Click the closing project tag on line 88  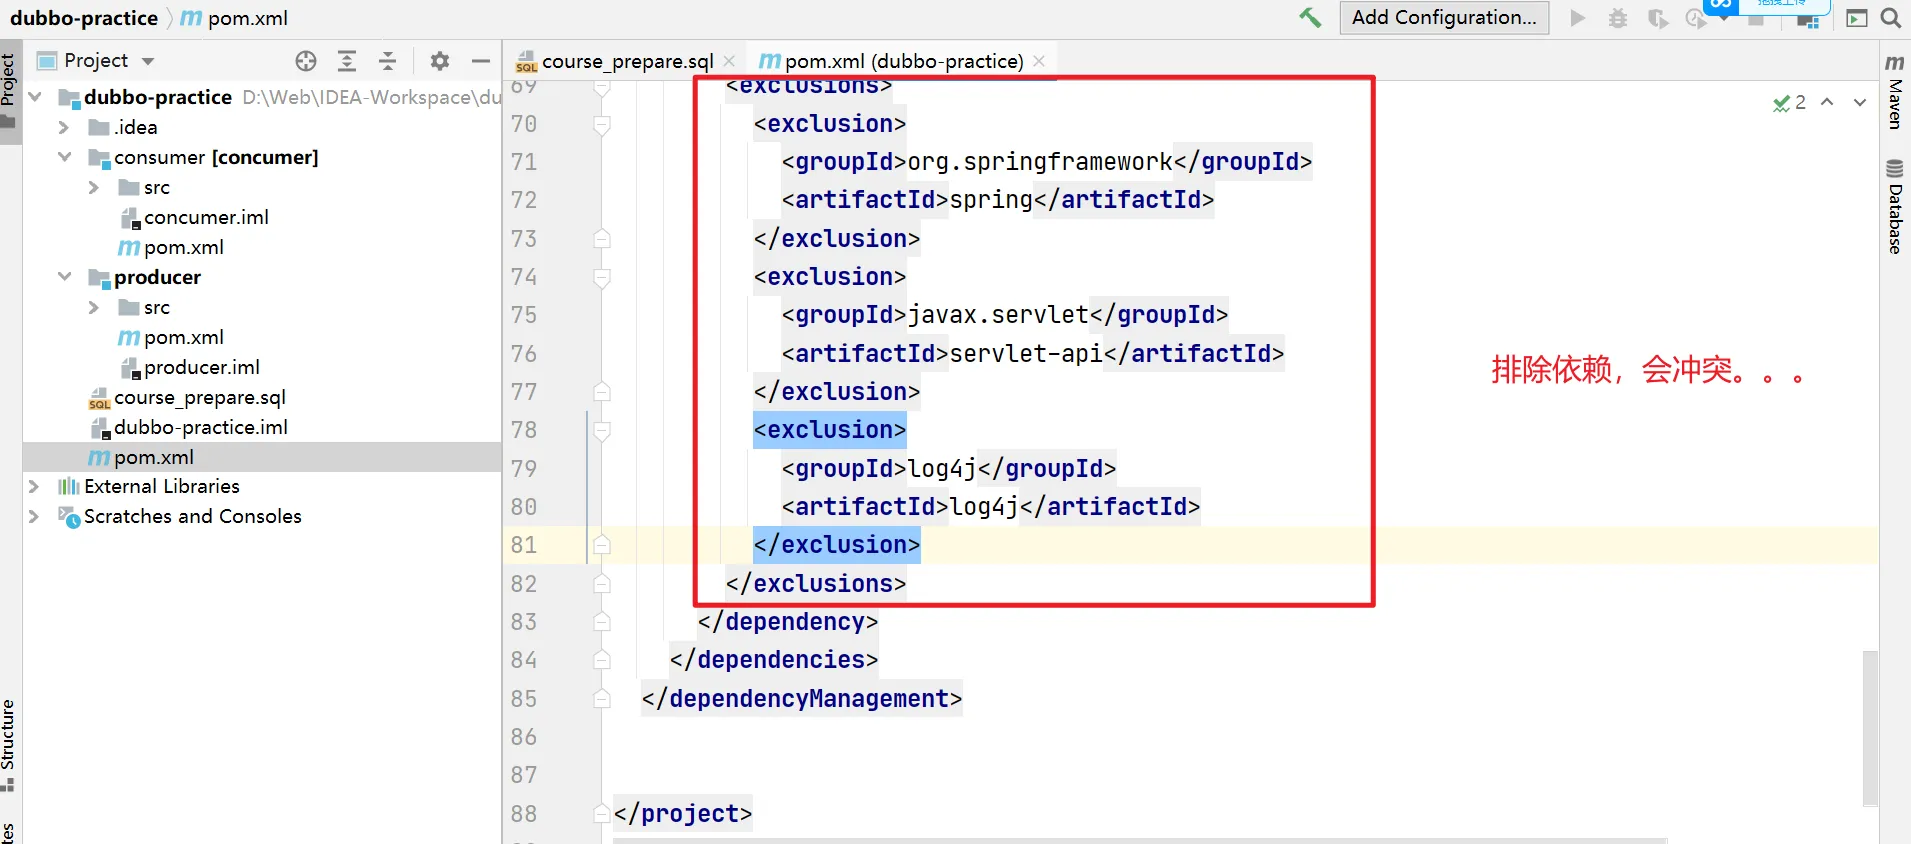(683, 814)
